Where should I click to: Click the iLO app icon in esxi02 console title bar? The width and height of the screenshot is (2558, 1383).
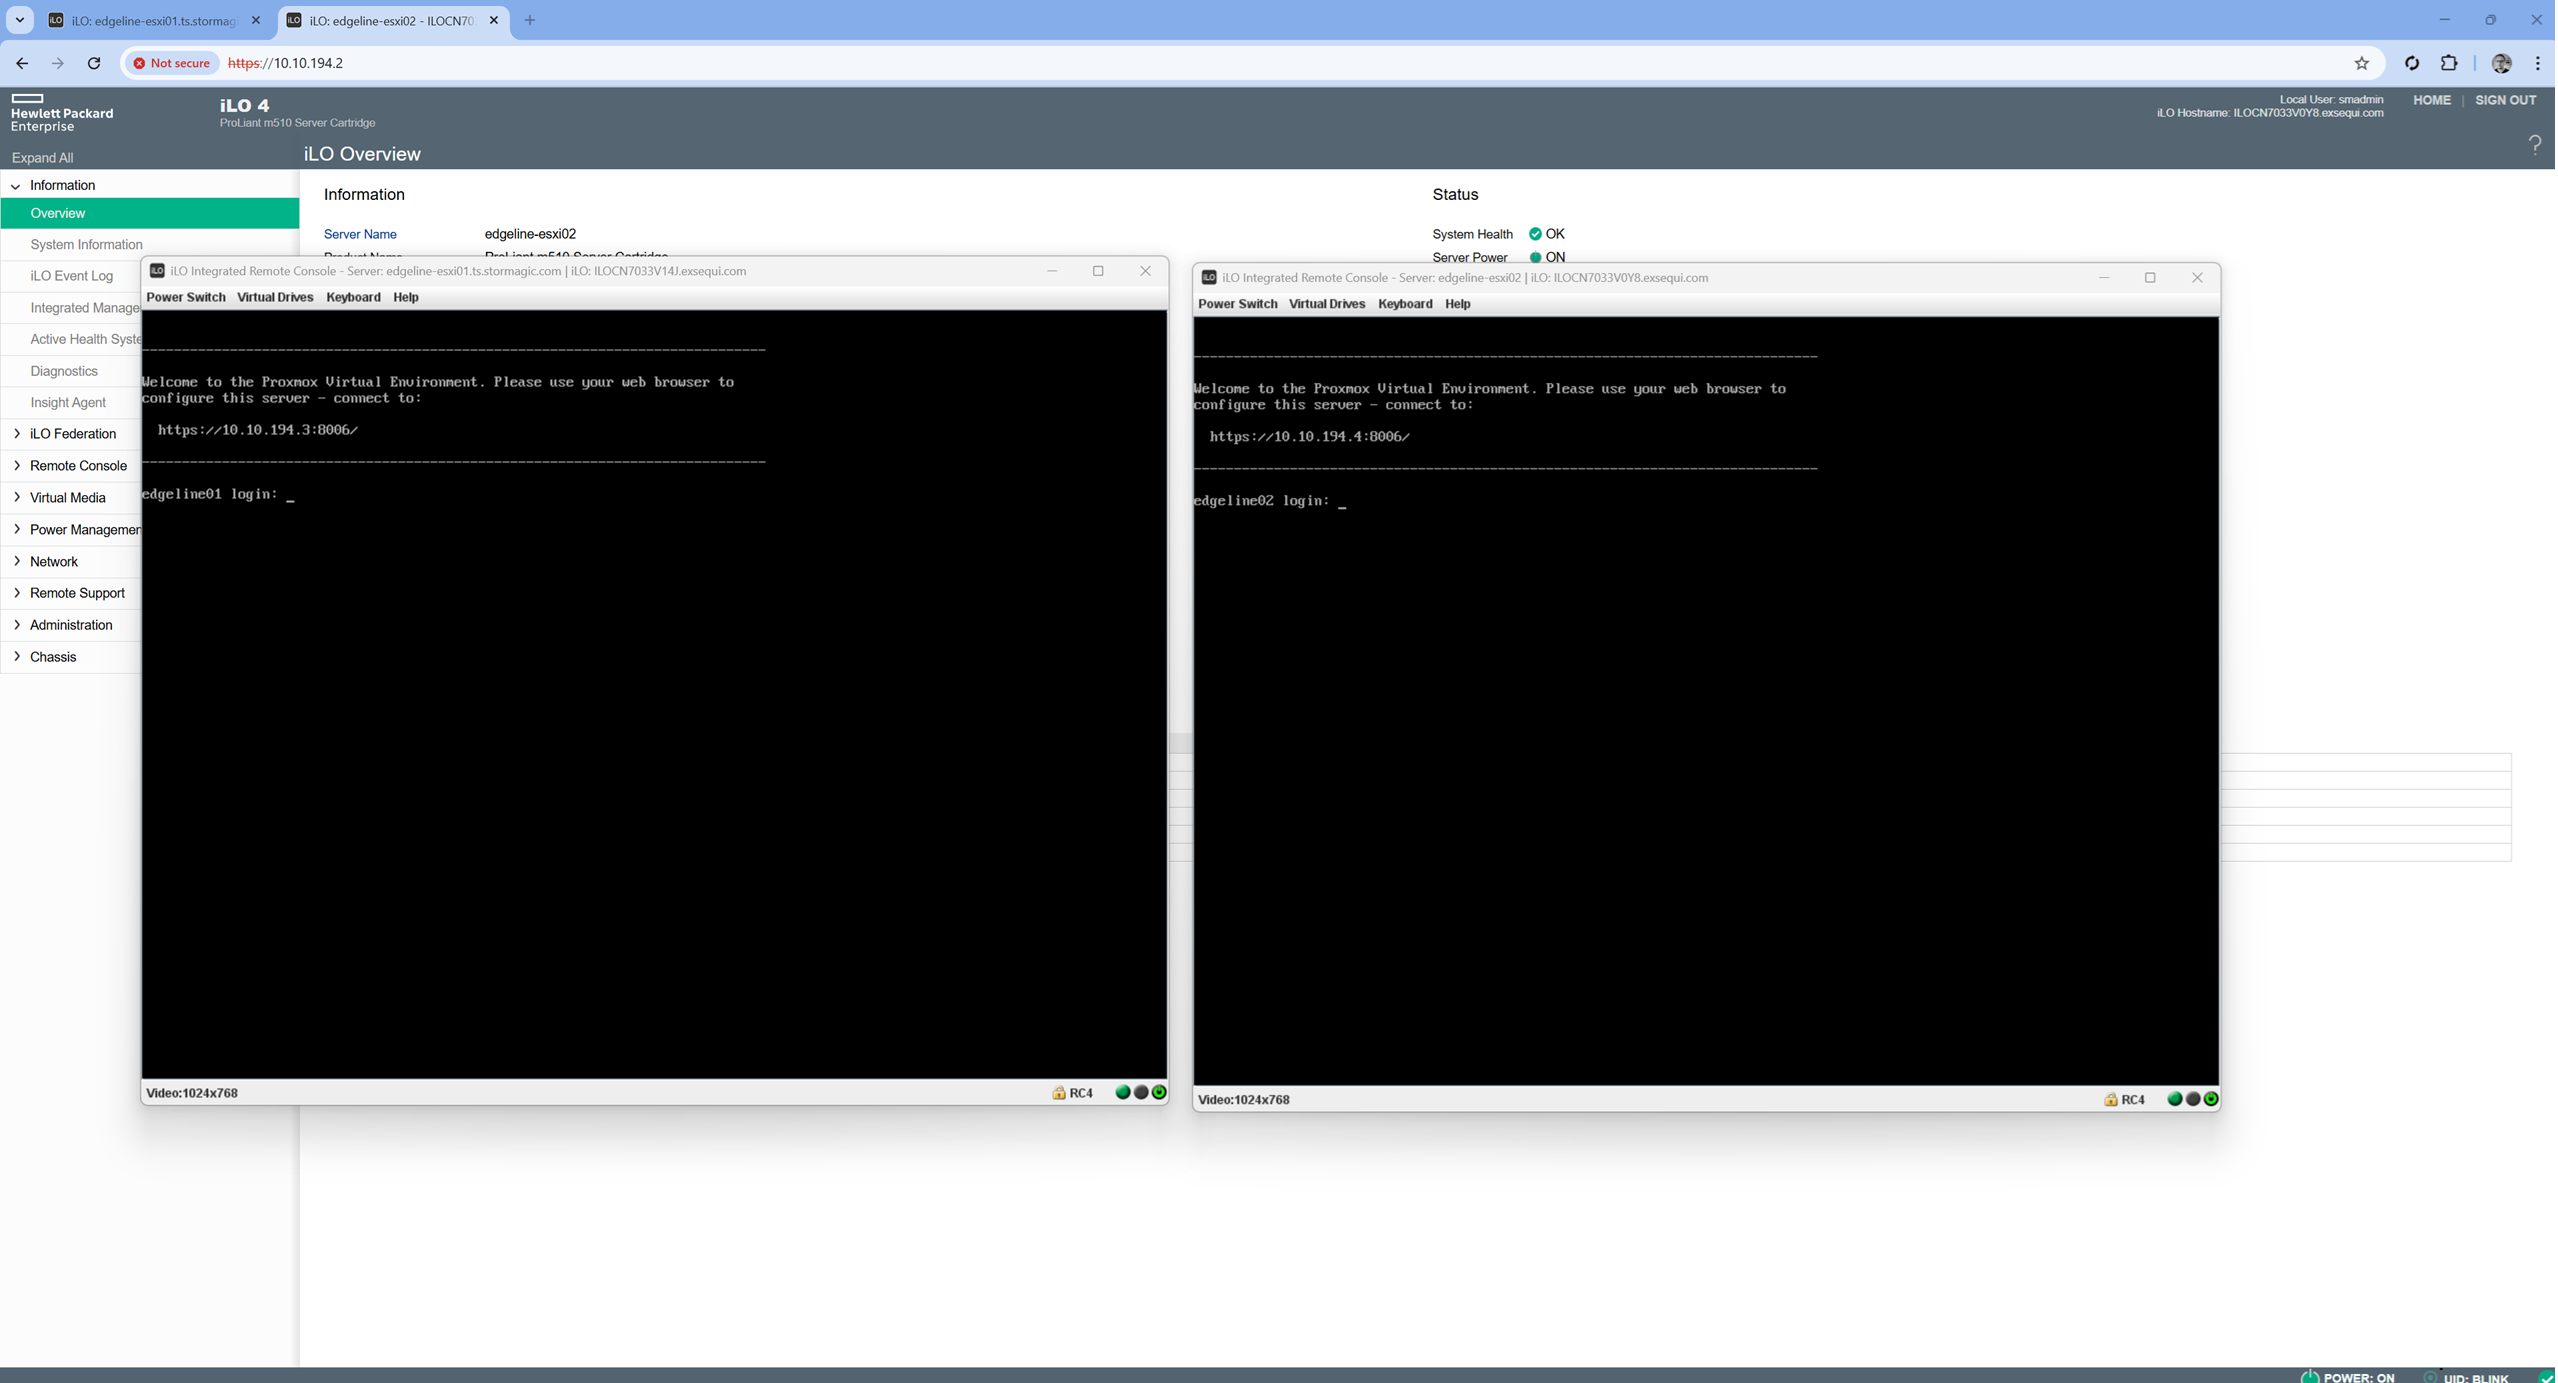tap(1209, 278)
